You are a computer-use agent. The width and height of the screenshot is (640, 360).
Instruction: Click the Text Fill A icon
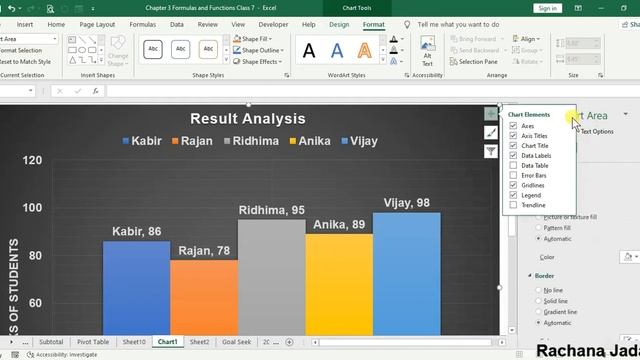pyautogui.click(x=393, y=39)
